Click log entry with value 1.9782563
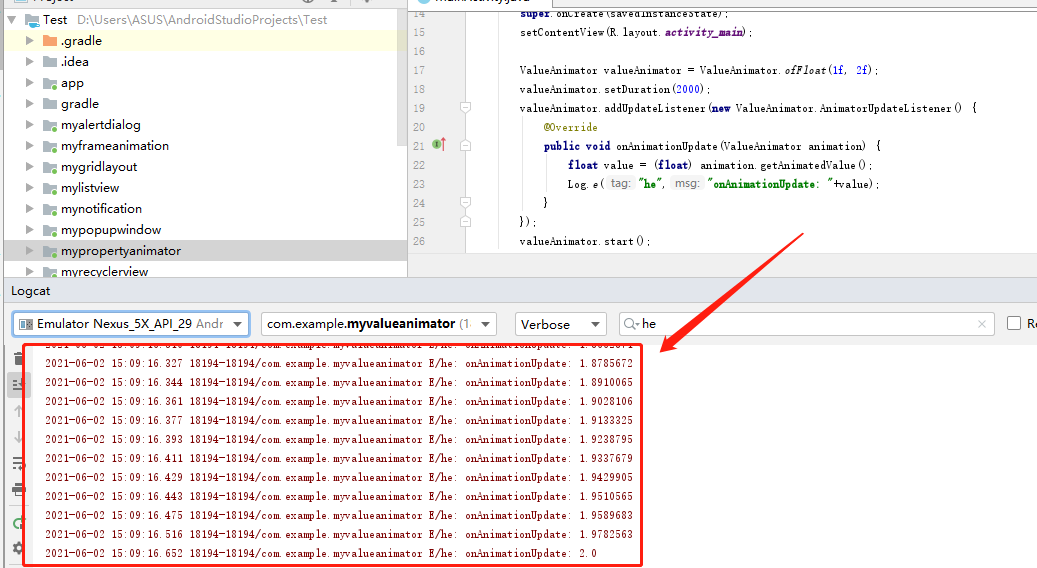 [x=339, y=534]
